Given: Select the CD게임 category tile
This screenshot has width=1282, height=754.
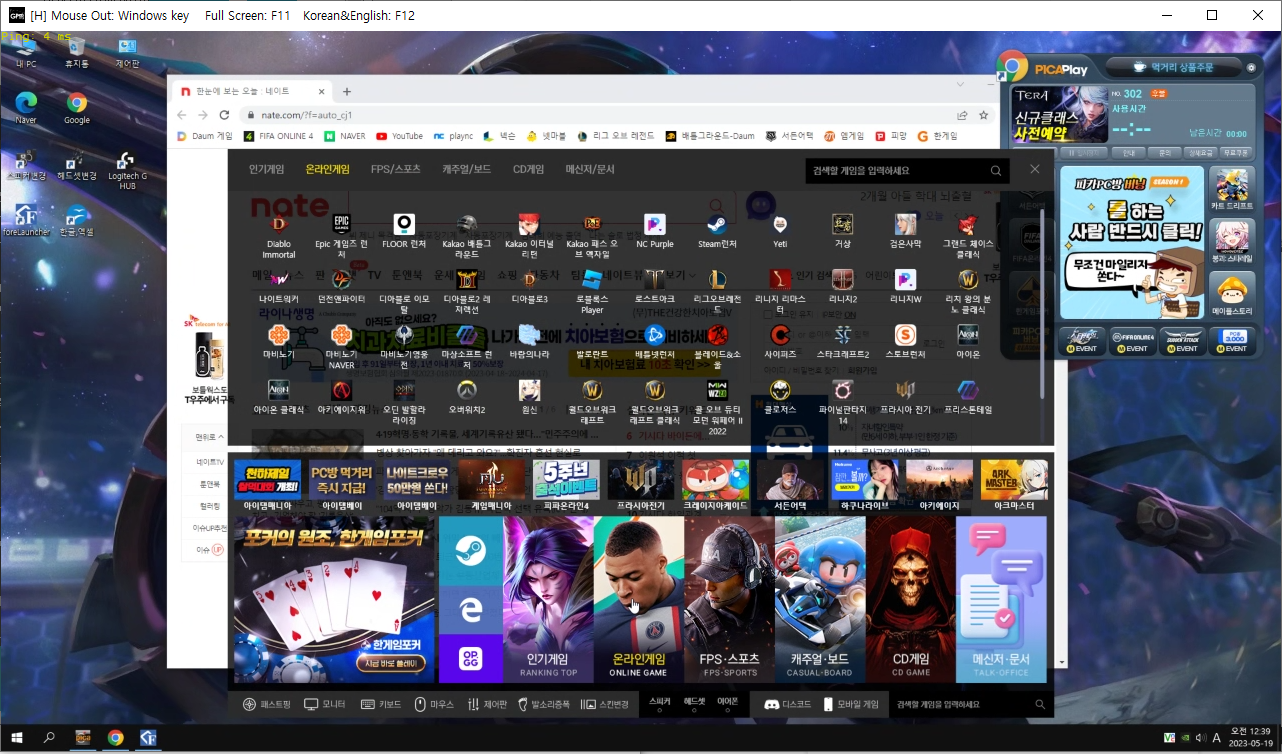Looking at the screenshot, I should pyautogui.click(x=910, y=600).
